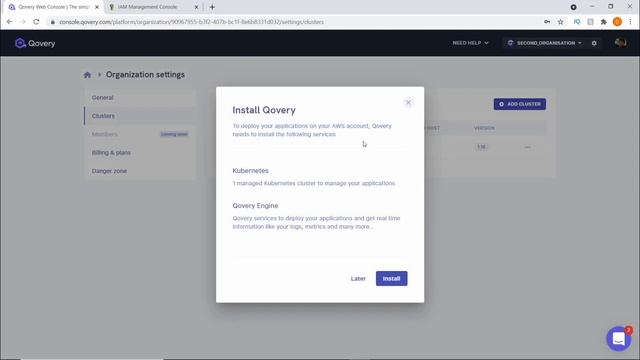
Task: Open a new browser tab
Action: tap(212, 7)
